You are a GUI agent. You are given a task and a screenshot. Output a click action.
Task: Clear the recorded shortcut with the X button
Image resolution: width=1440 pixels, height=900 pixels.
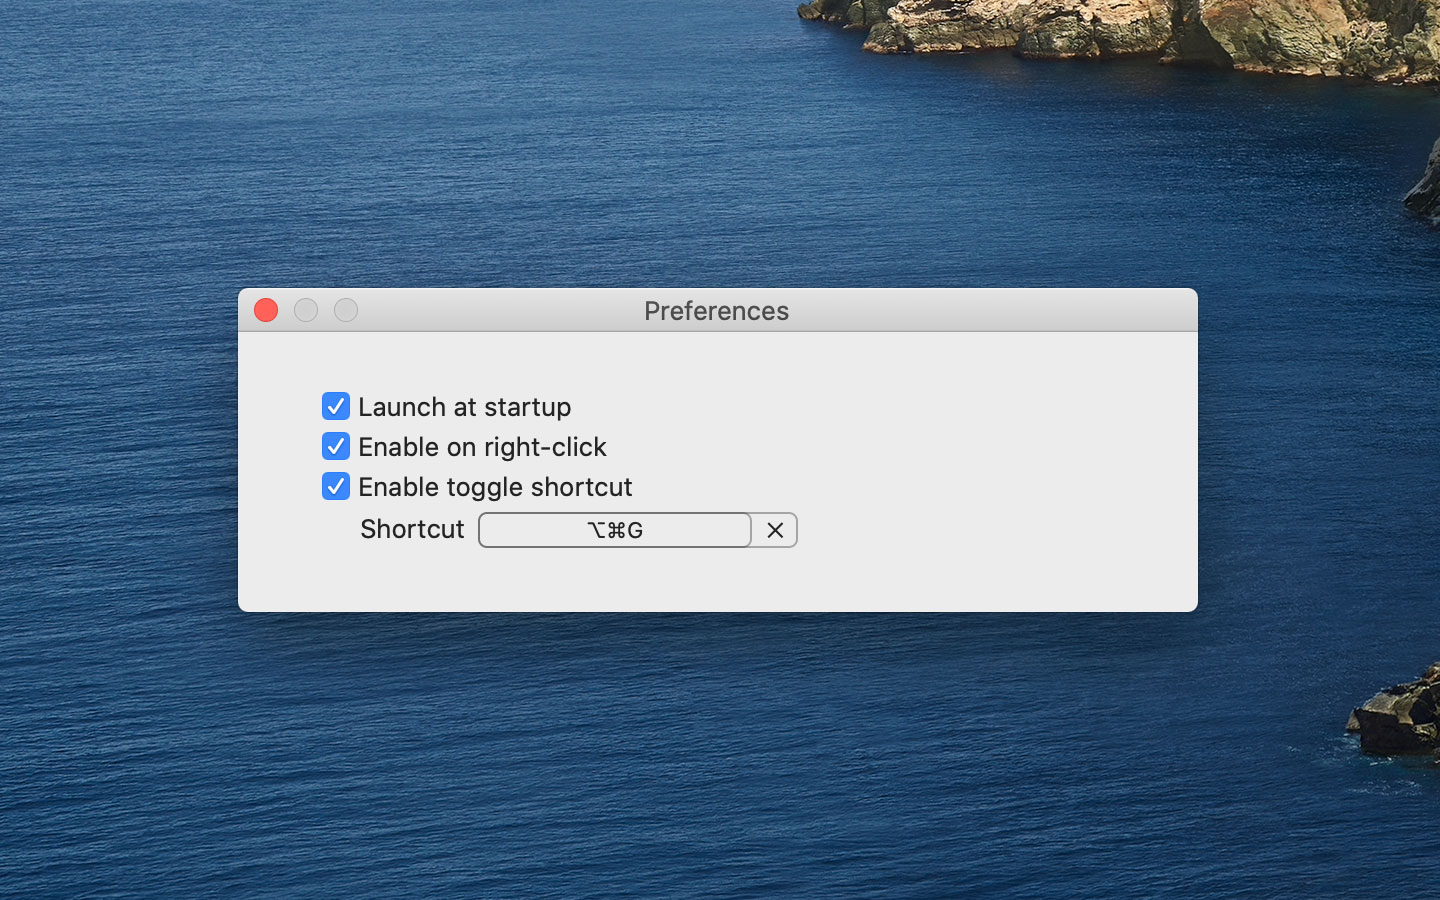tap(775, 530)
